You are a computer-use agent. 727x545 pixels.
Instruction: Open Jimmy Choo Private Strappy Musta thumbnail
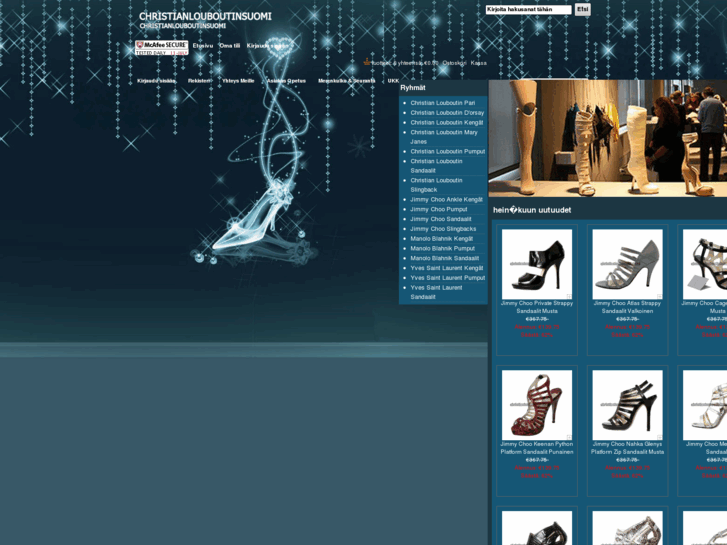(x=537, y=264)
